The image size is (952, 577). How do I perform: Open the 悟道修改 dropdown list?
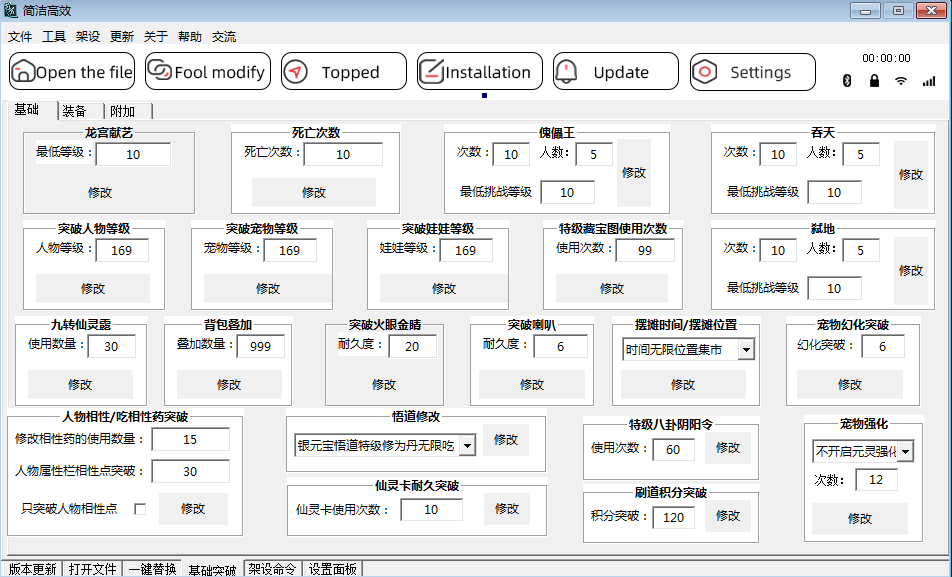click(467, 445)
